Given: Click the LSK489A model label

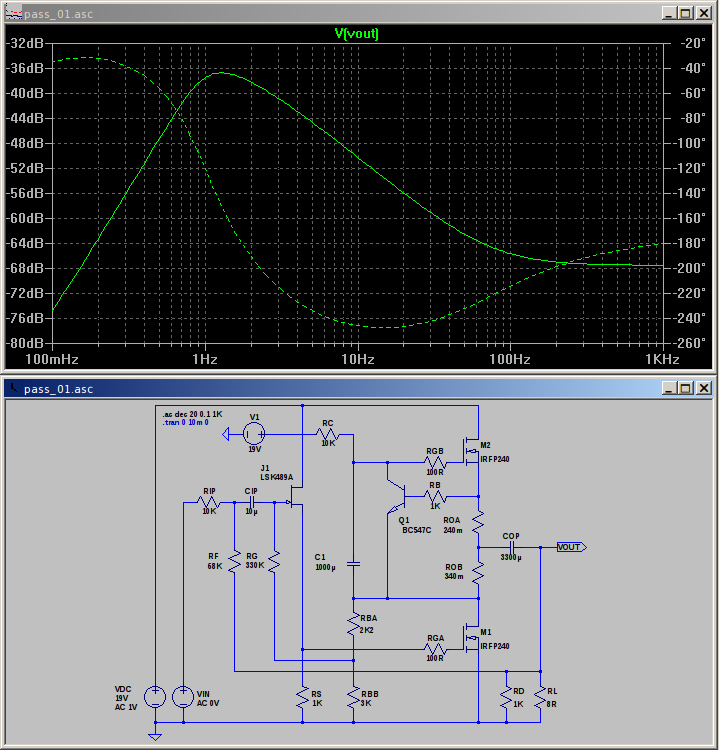Looking at the screenshot, I should [277, 477].
